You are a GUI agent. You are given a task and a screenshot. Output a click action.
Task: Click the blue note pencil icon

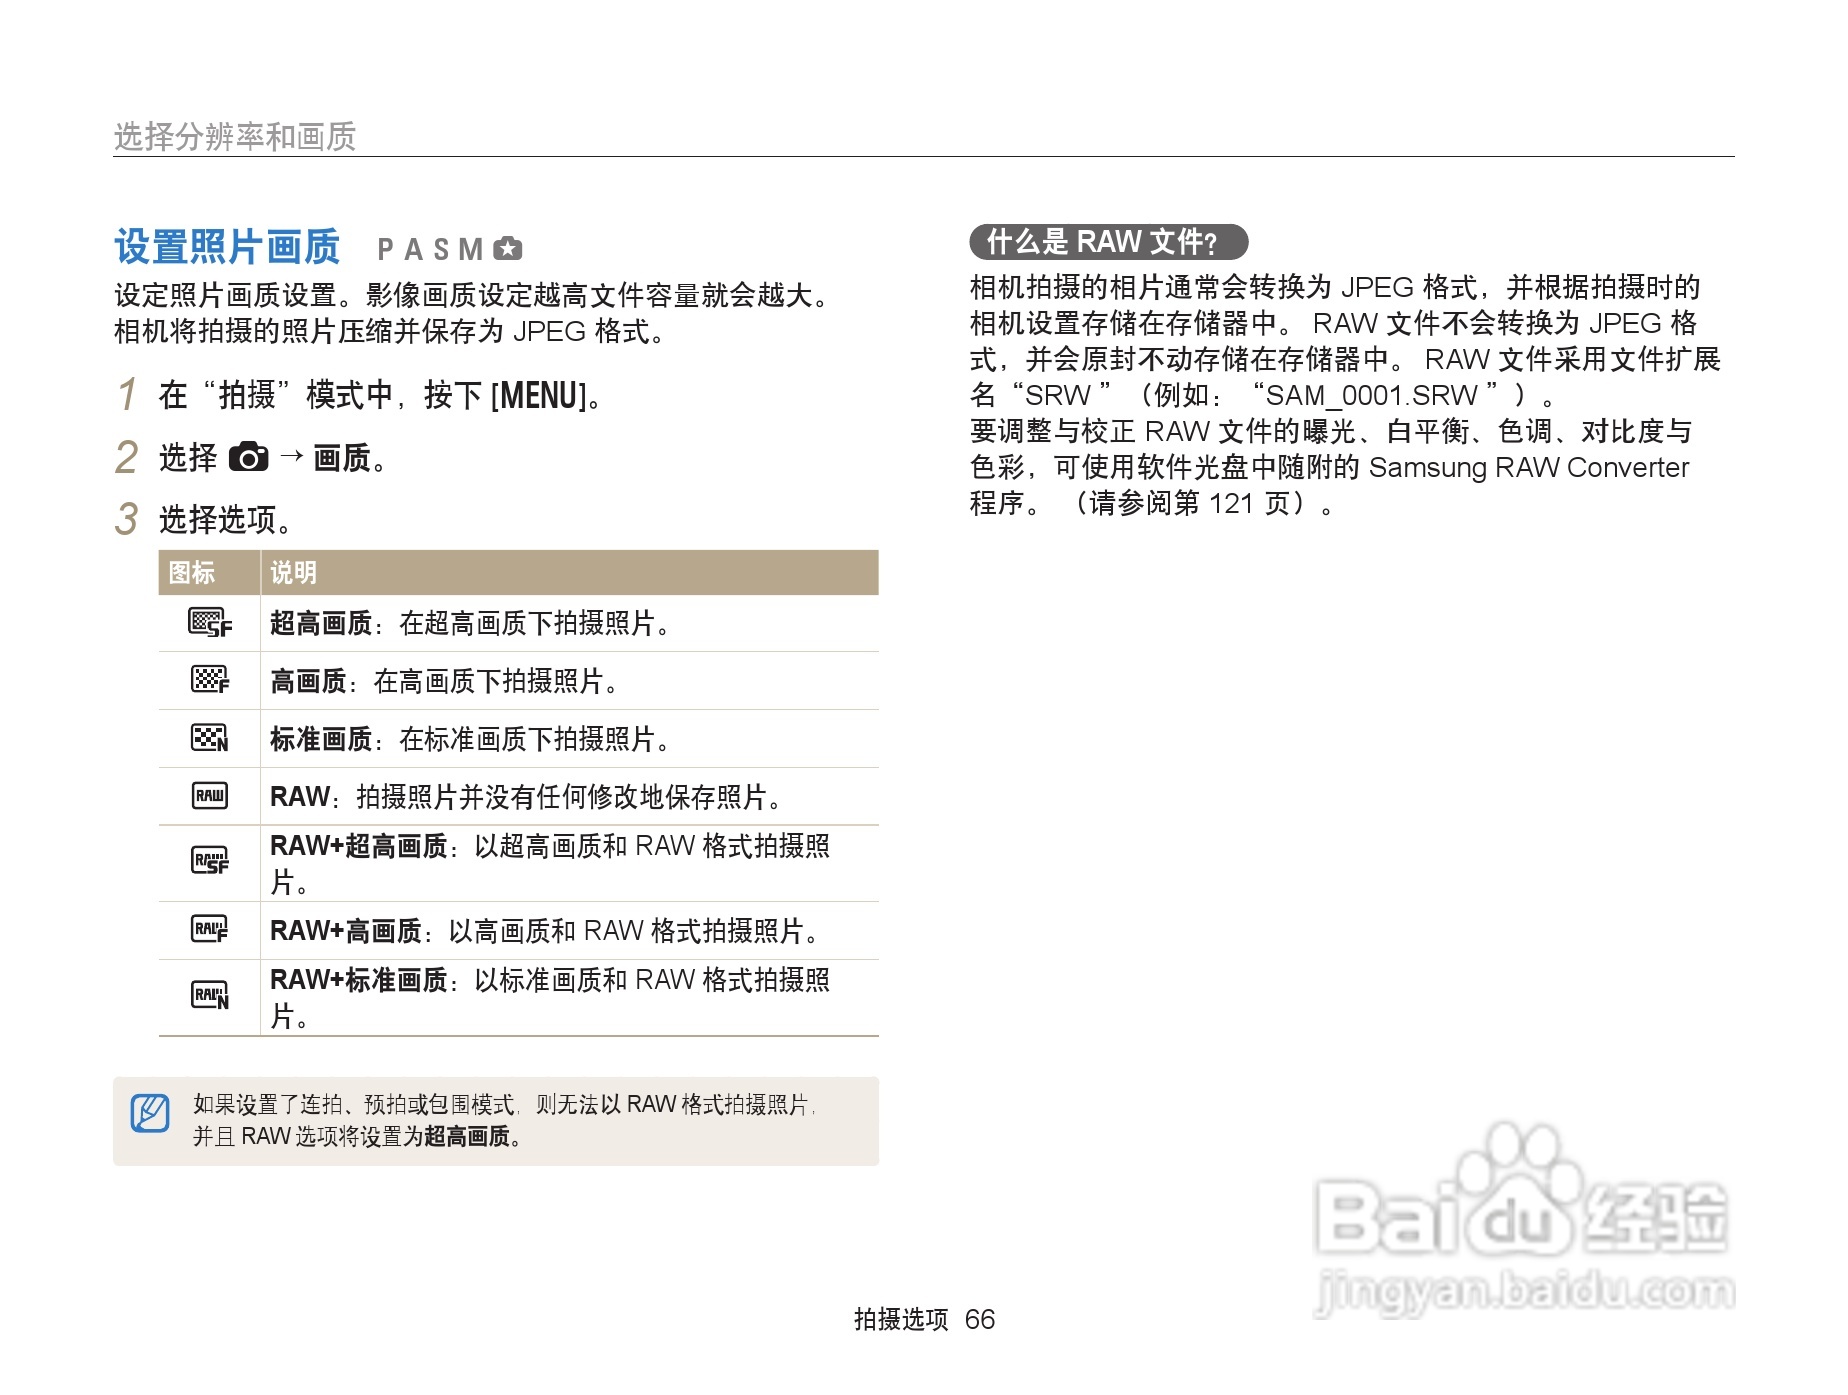pyautogui.click(x=150, y=1112)
